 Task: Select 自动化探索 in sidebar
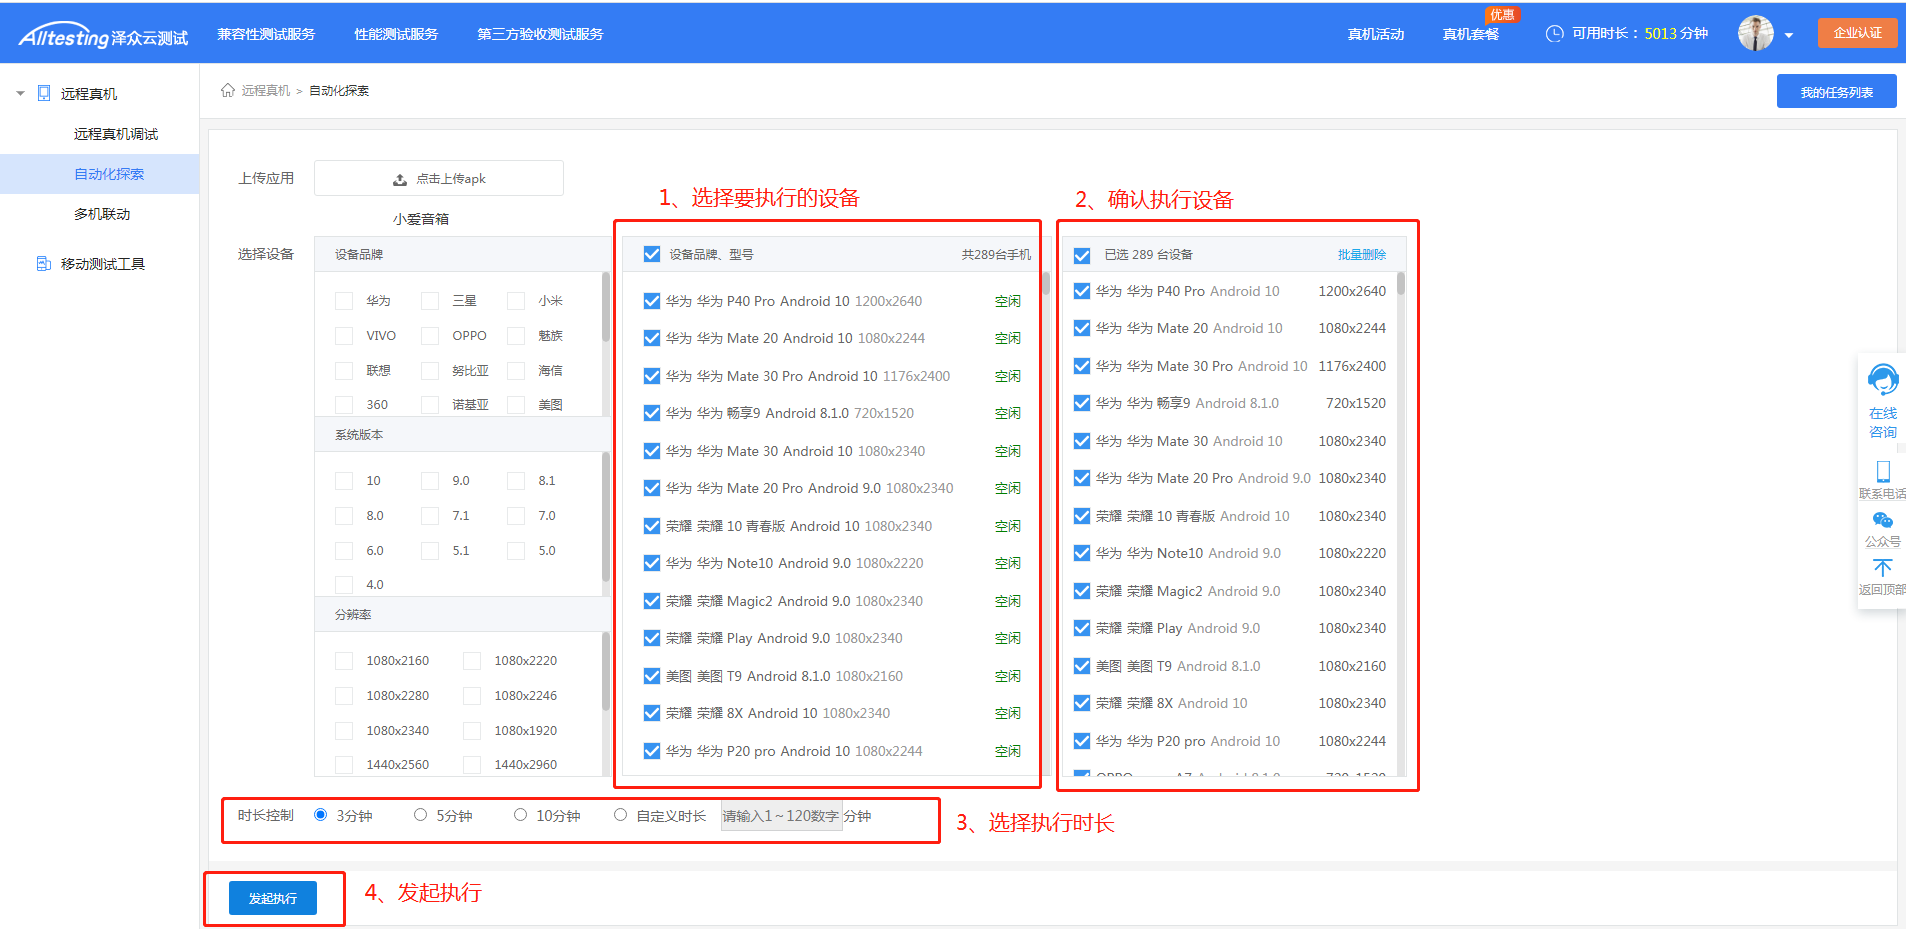click(x=100, y=174)
